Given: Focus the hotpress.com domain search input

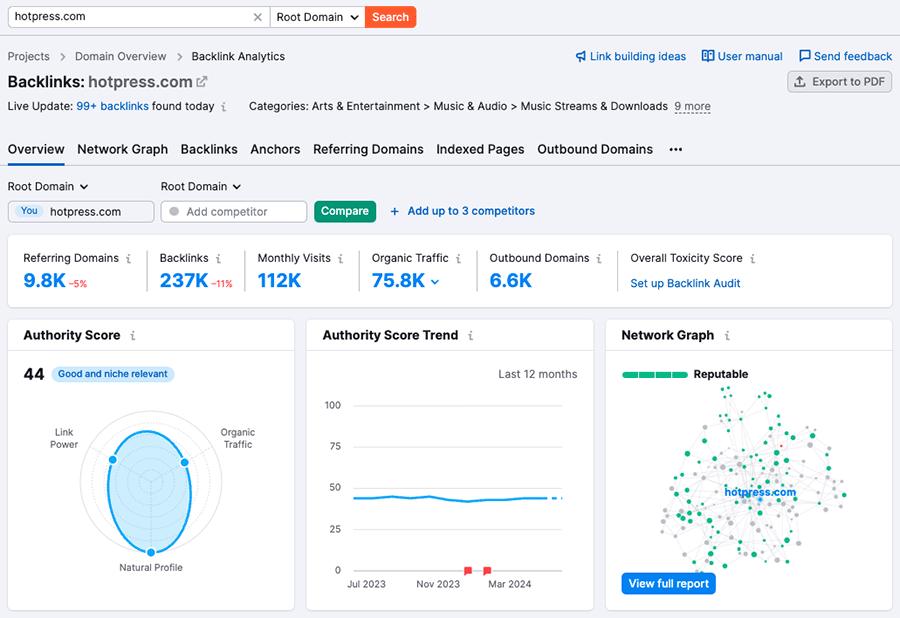Looking at the screenshot, I should click(131, 17).
